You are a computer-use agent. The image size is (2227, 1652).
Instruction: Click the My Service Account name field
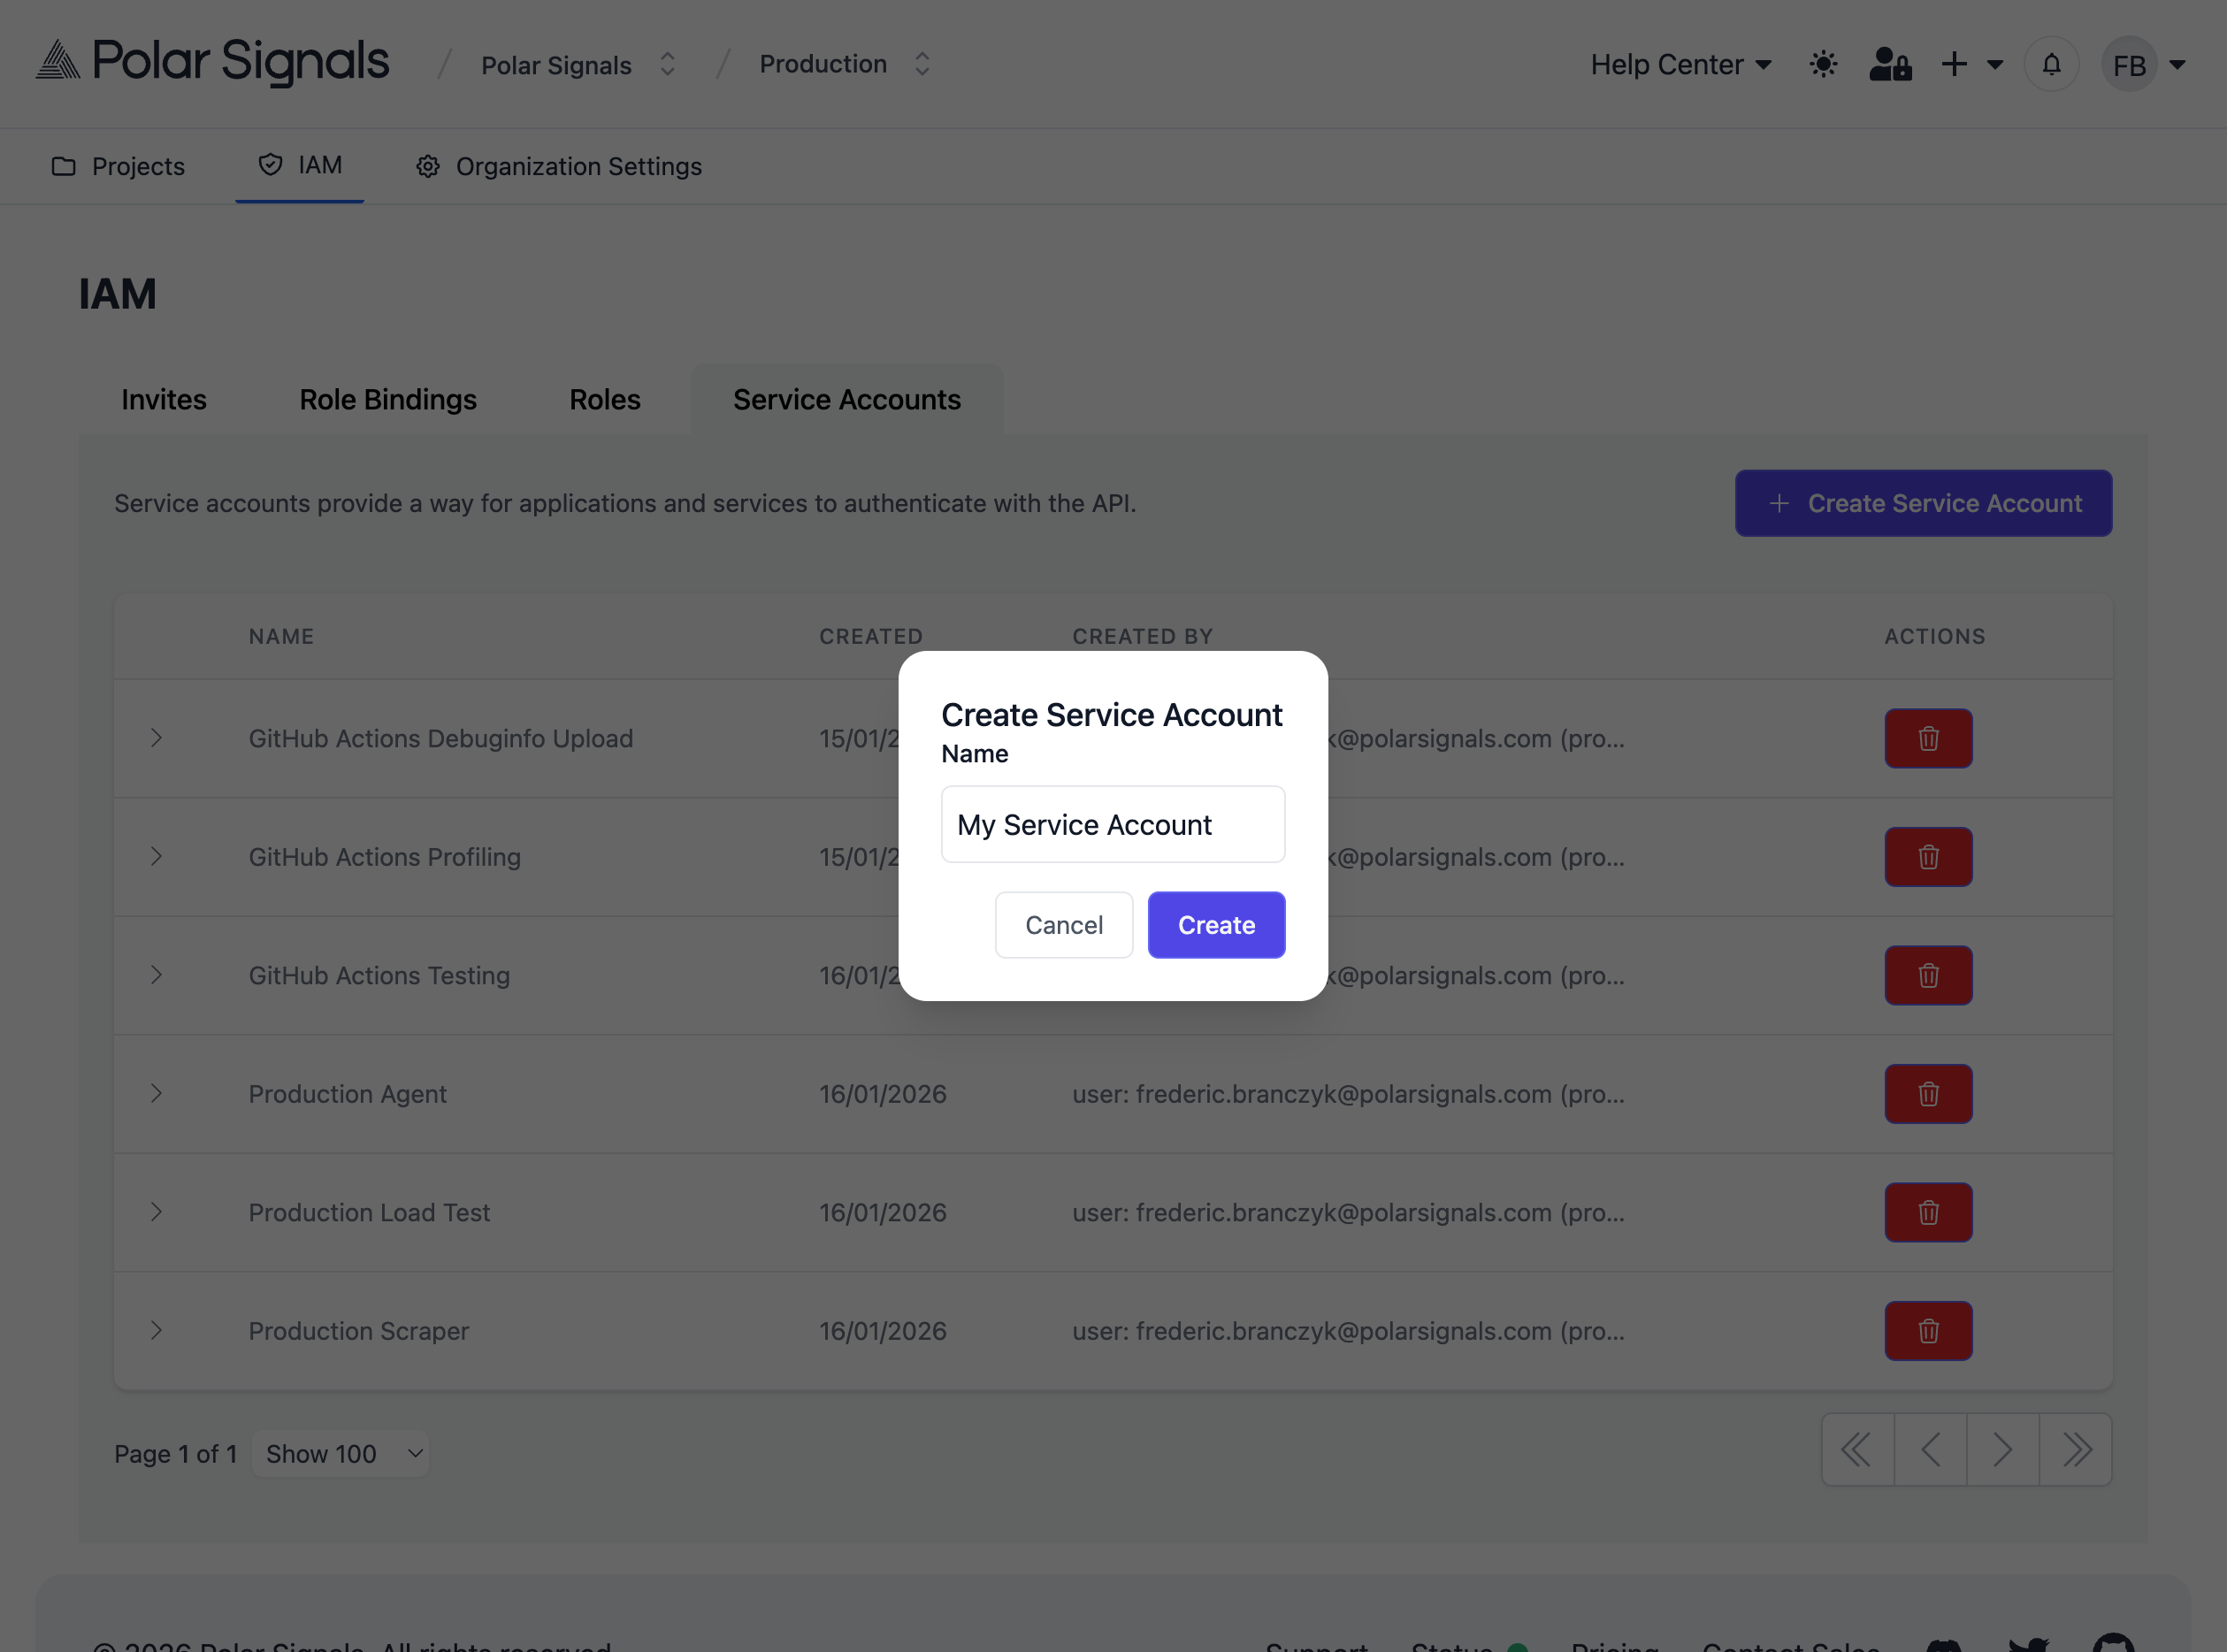pos(1112,824)
